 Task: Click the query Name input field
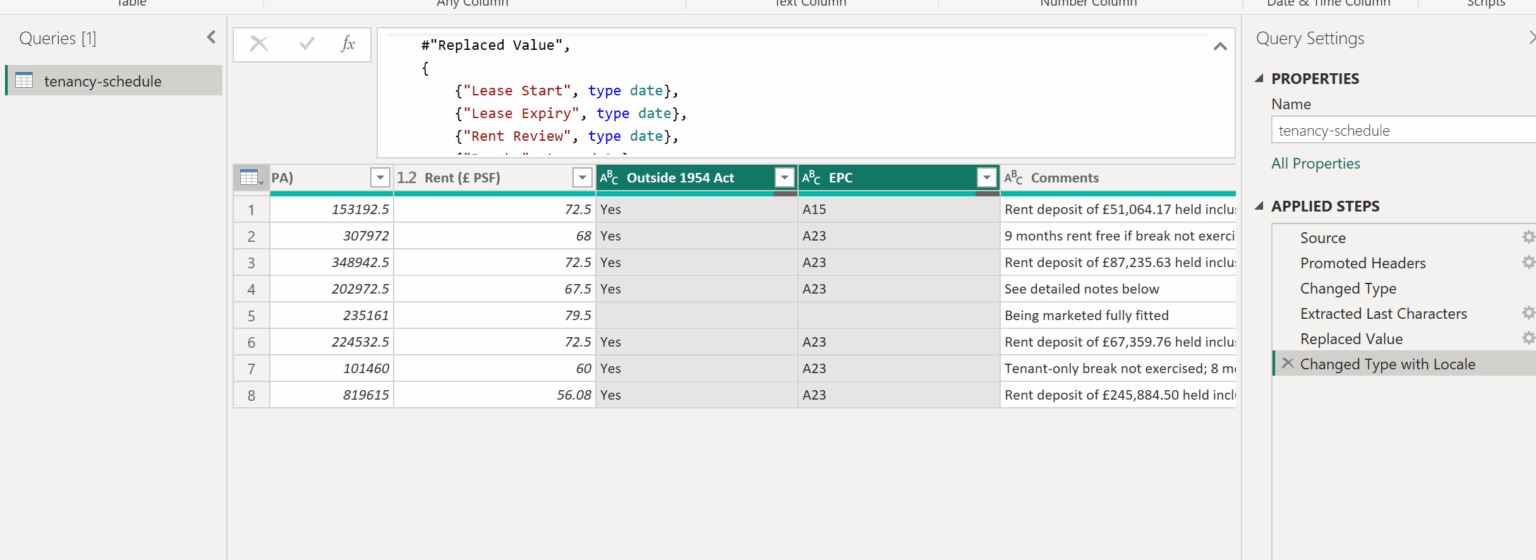pos(1400,130)
